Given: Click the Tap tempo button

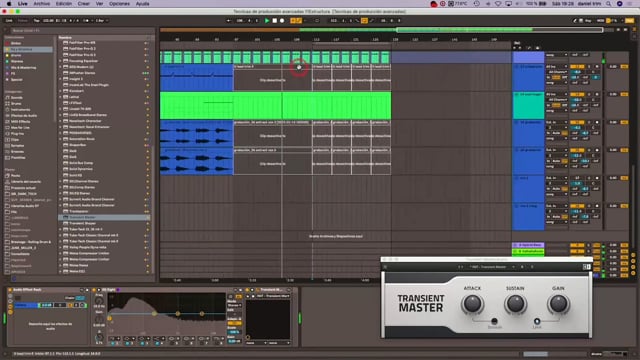Looking at the screenshot, I should [37, 20].
